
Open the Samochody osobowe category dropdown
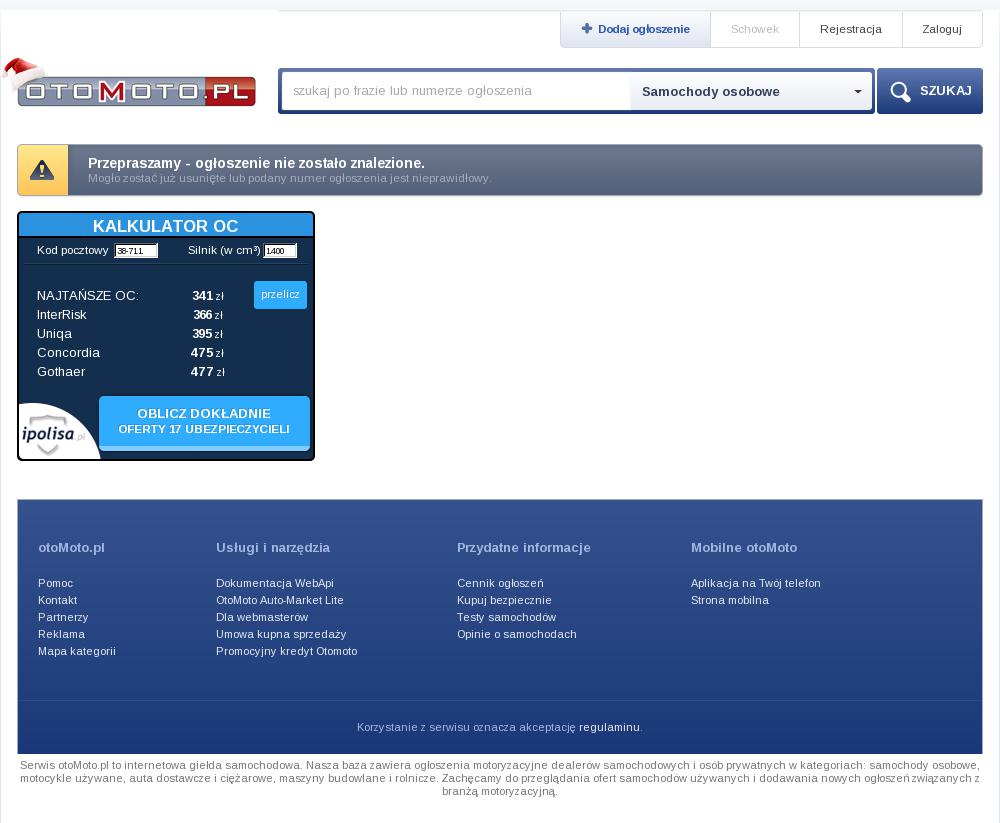751,92
